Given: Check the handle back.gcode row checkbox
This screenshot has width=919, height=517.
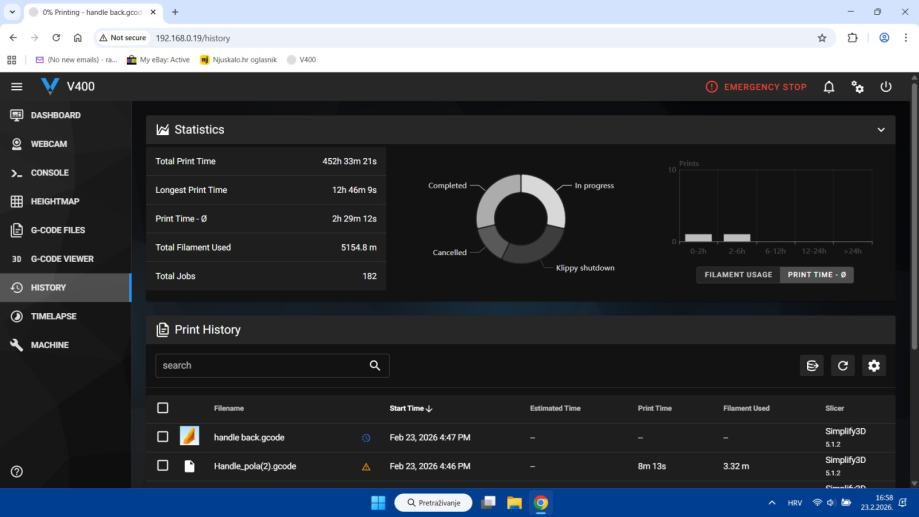Looking at the screenshot, I should coord(163,437).
